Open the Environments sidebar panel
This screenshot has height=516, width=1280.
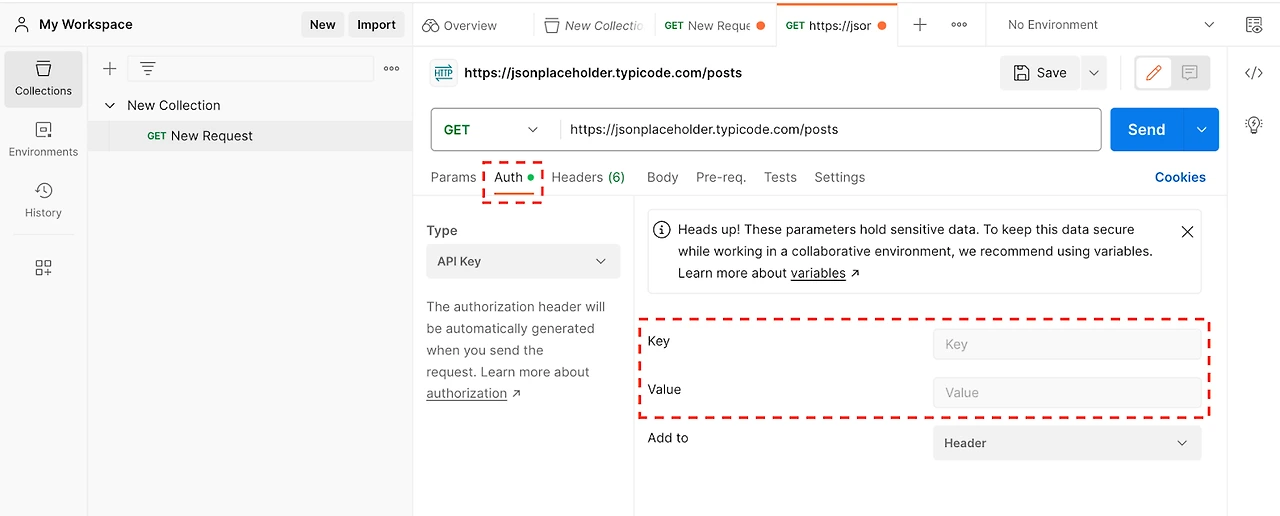pyautogui.click(x=43, y=140)
